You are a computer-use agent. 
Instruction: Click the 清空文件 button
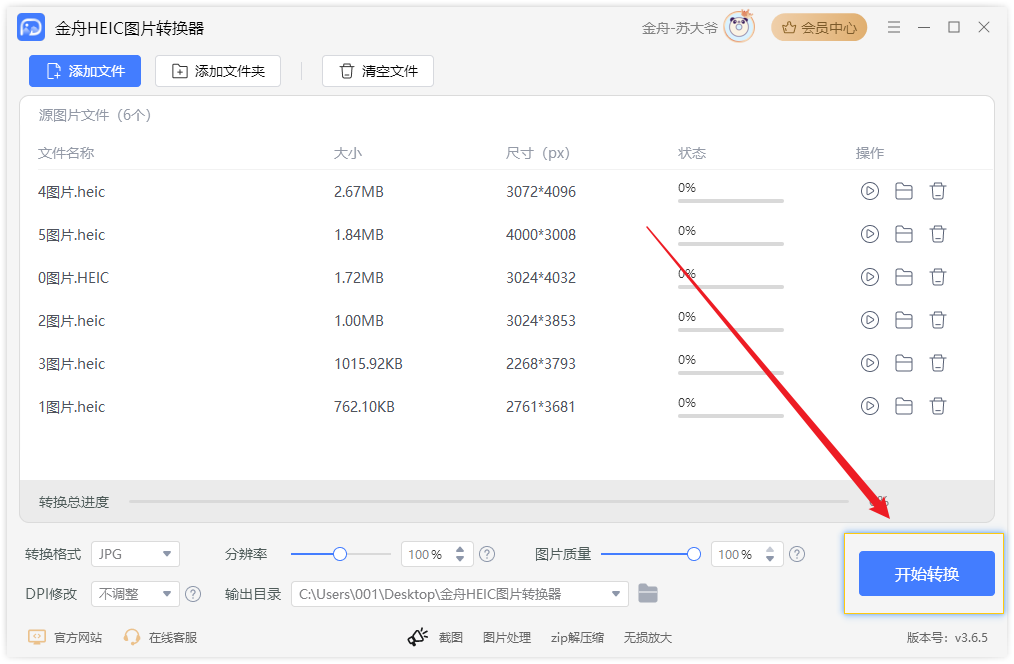[x=378, y=71]
